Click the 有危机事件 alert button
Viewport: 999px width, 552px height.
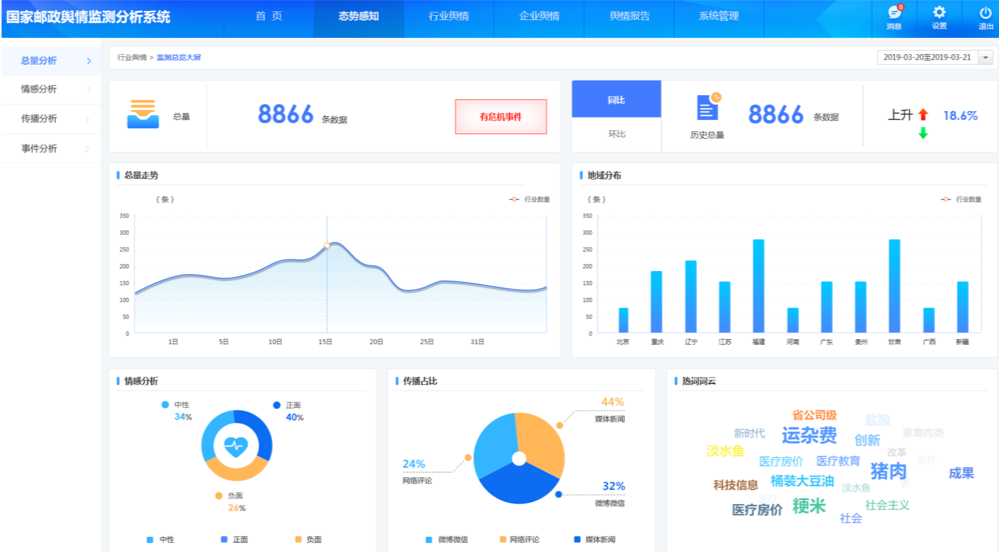point(500,117)
